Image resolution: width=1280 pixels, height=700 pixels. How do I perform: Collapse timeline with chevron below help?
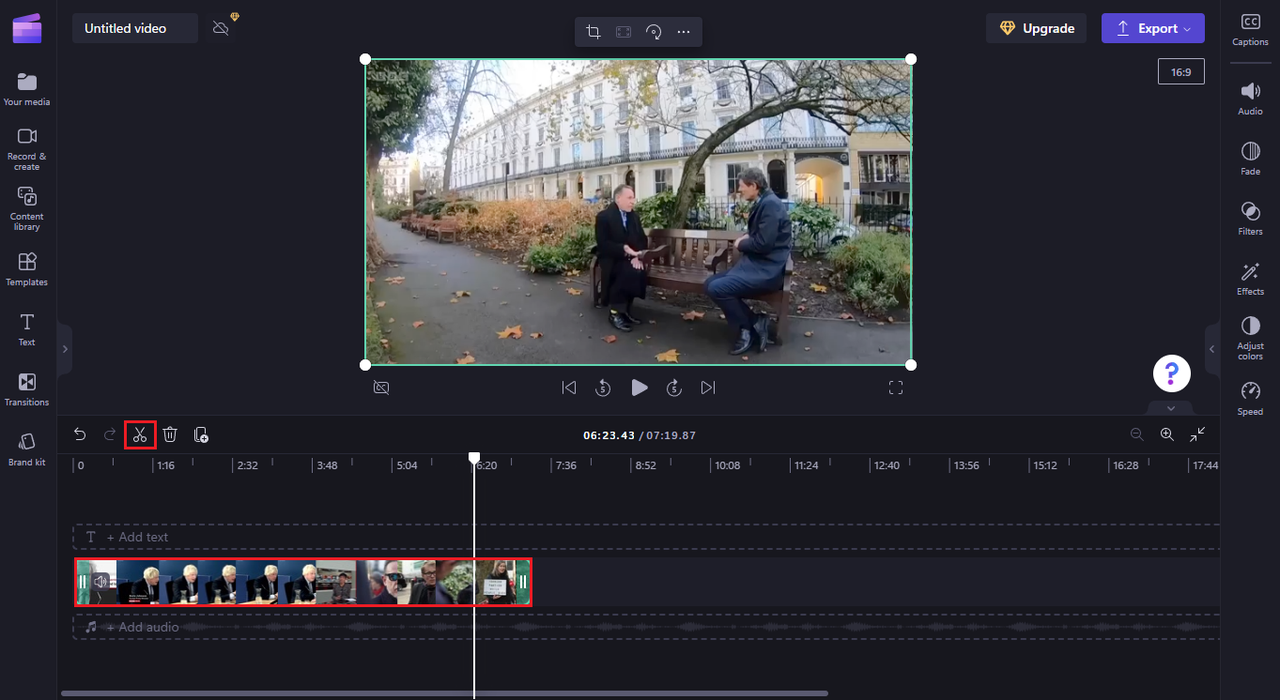pyautogui.click(x=1170, y=407)
